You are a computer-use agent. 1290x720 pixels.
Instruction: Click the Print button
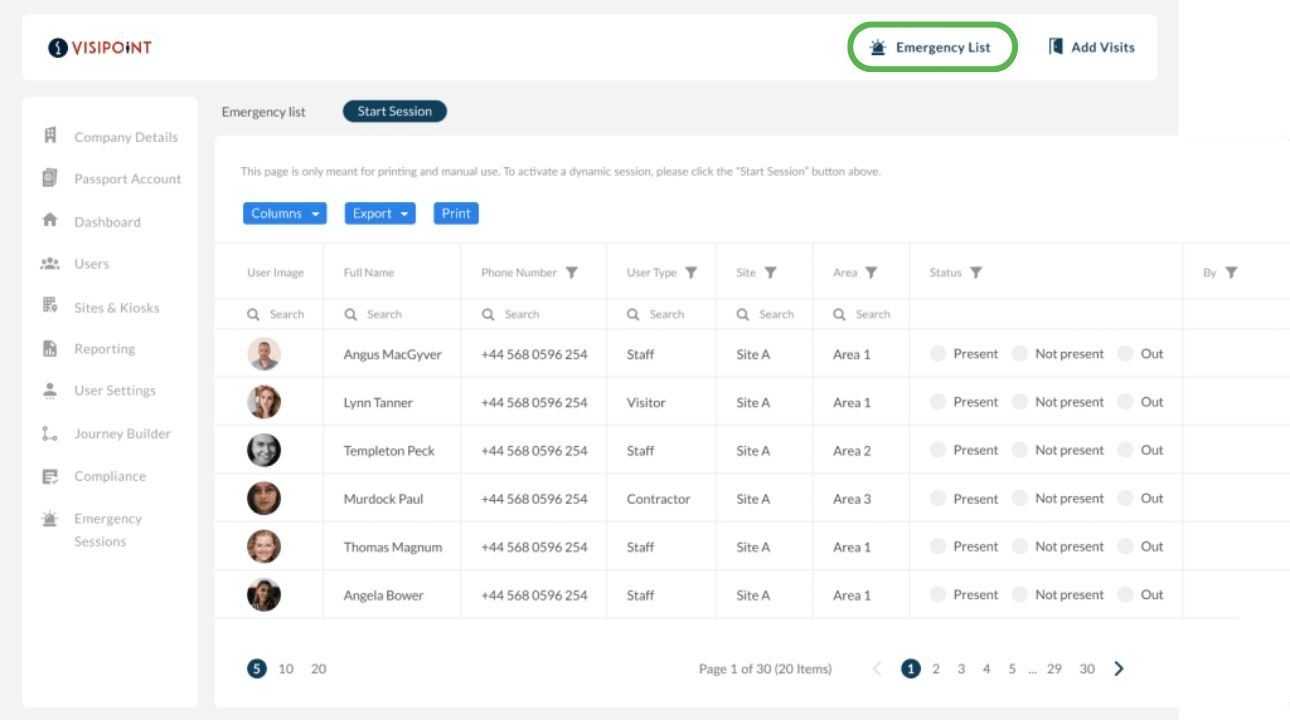pyautogui.click(x=456, y=213)
